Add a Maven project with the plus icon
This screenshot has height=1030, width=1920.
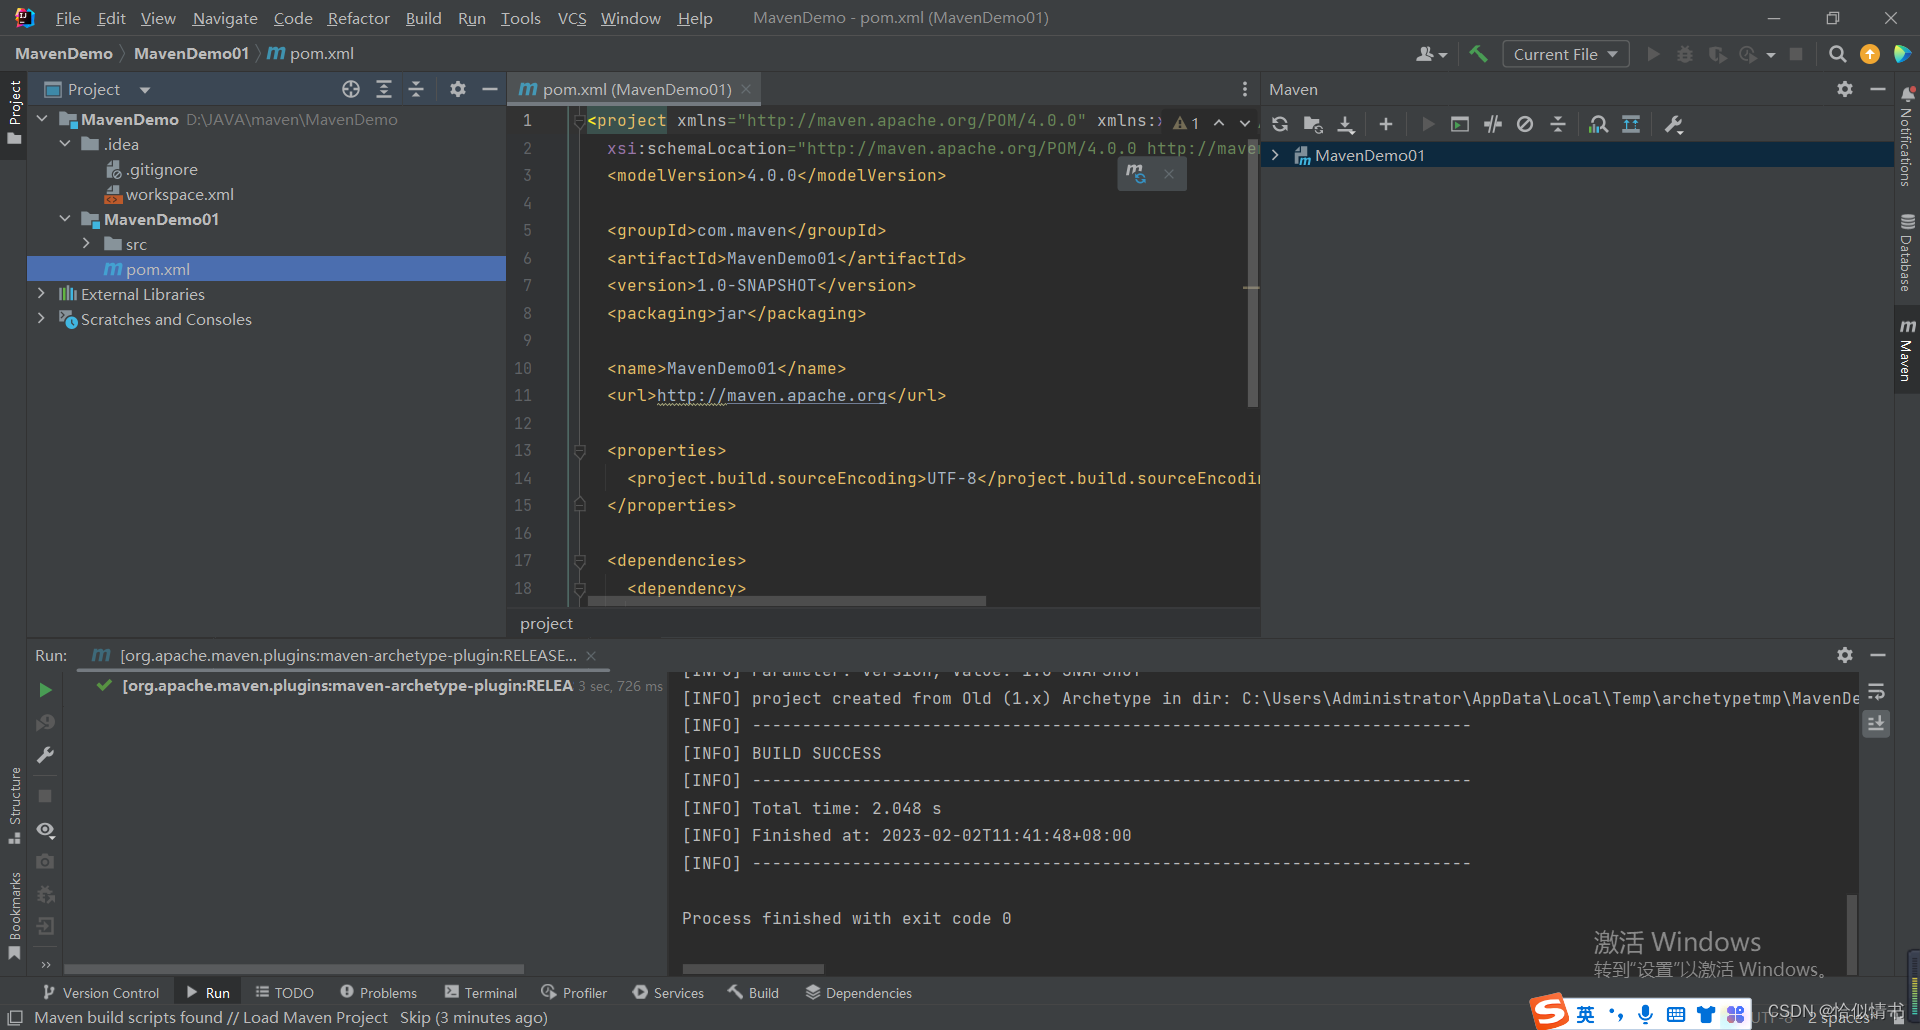[1386, 124]
